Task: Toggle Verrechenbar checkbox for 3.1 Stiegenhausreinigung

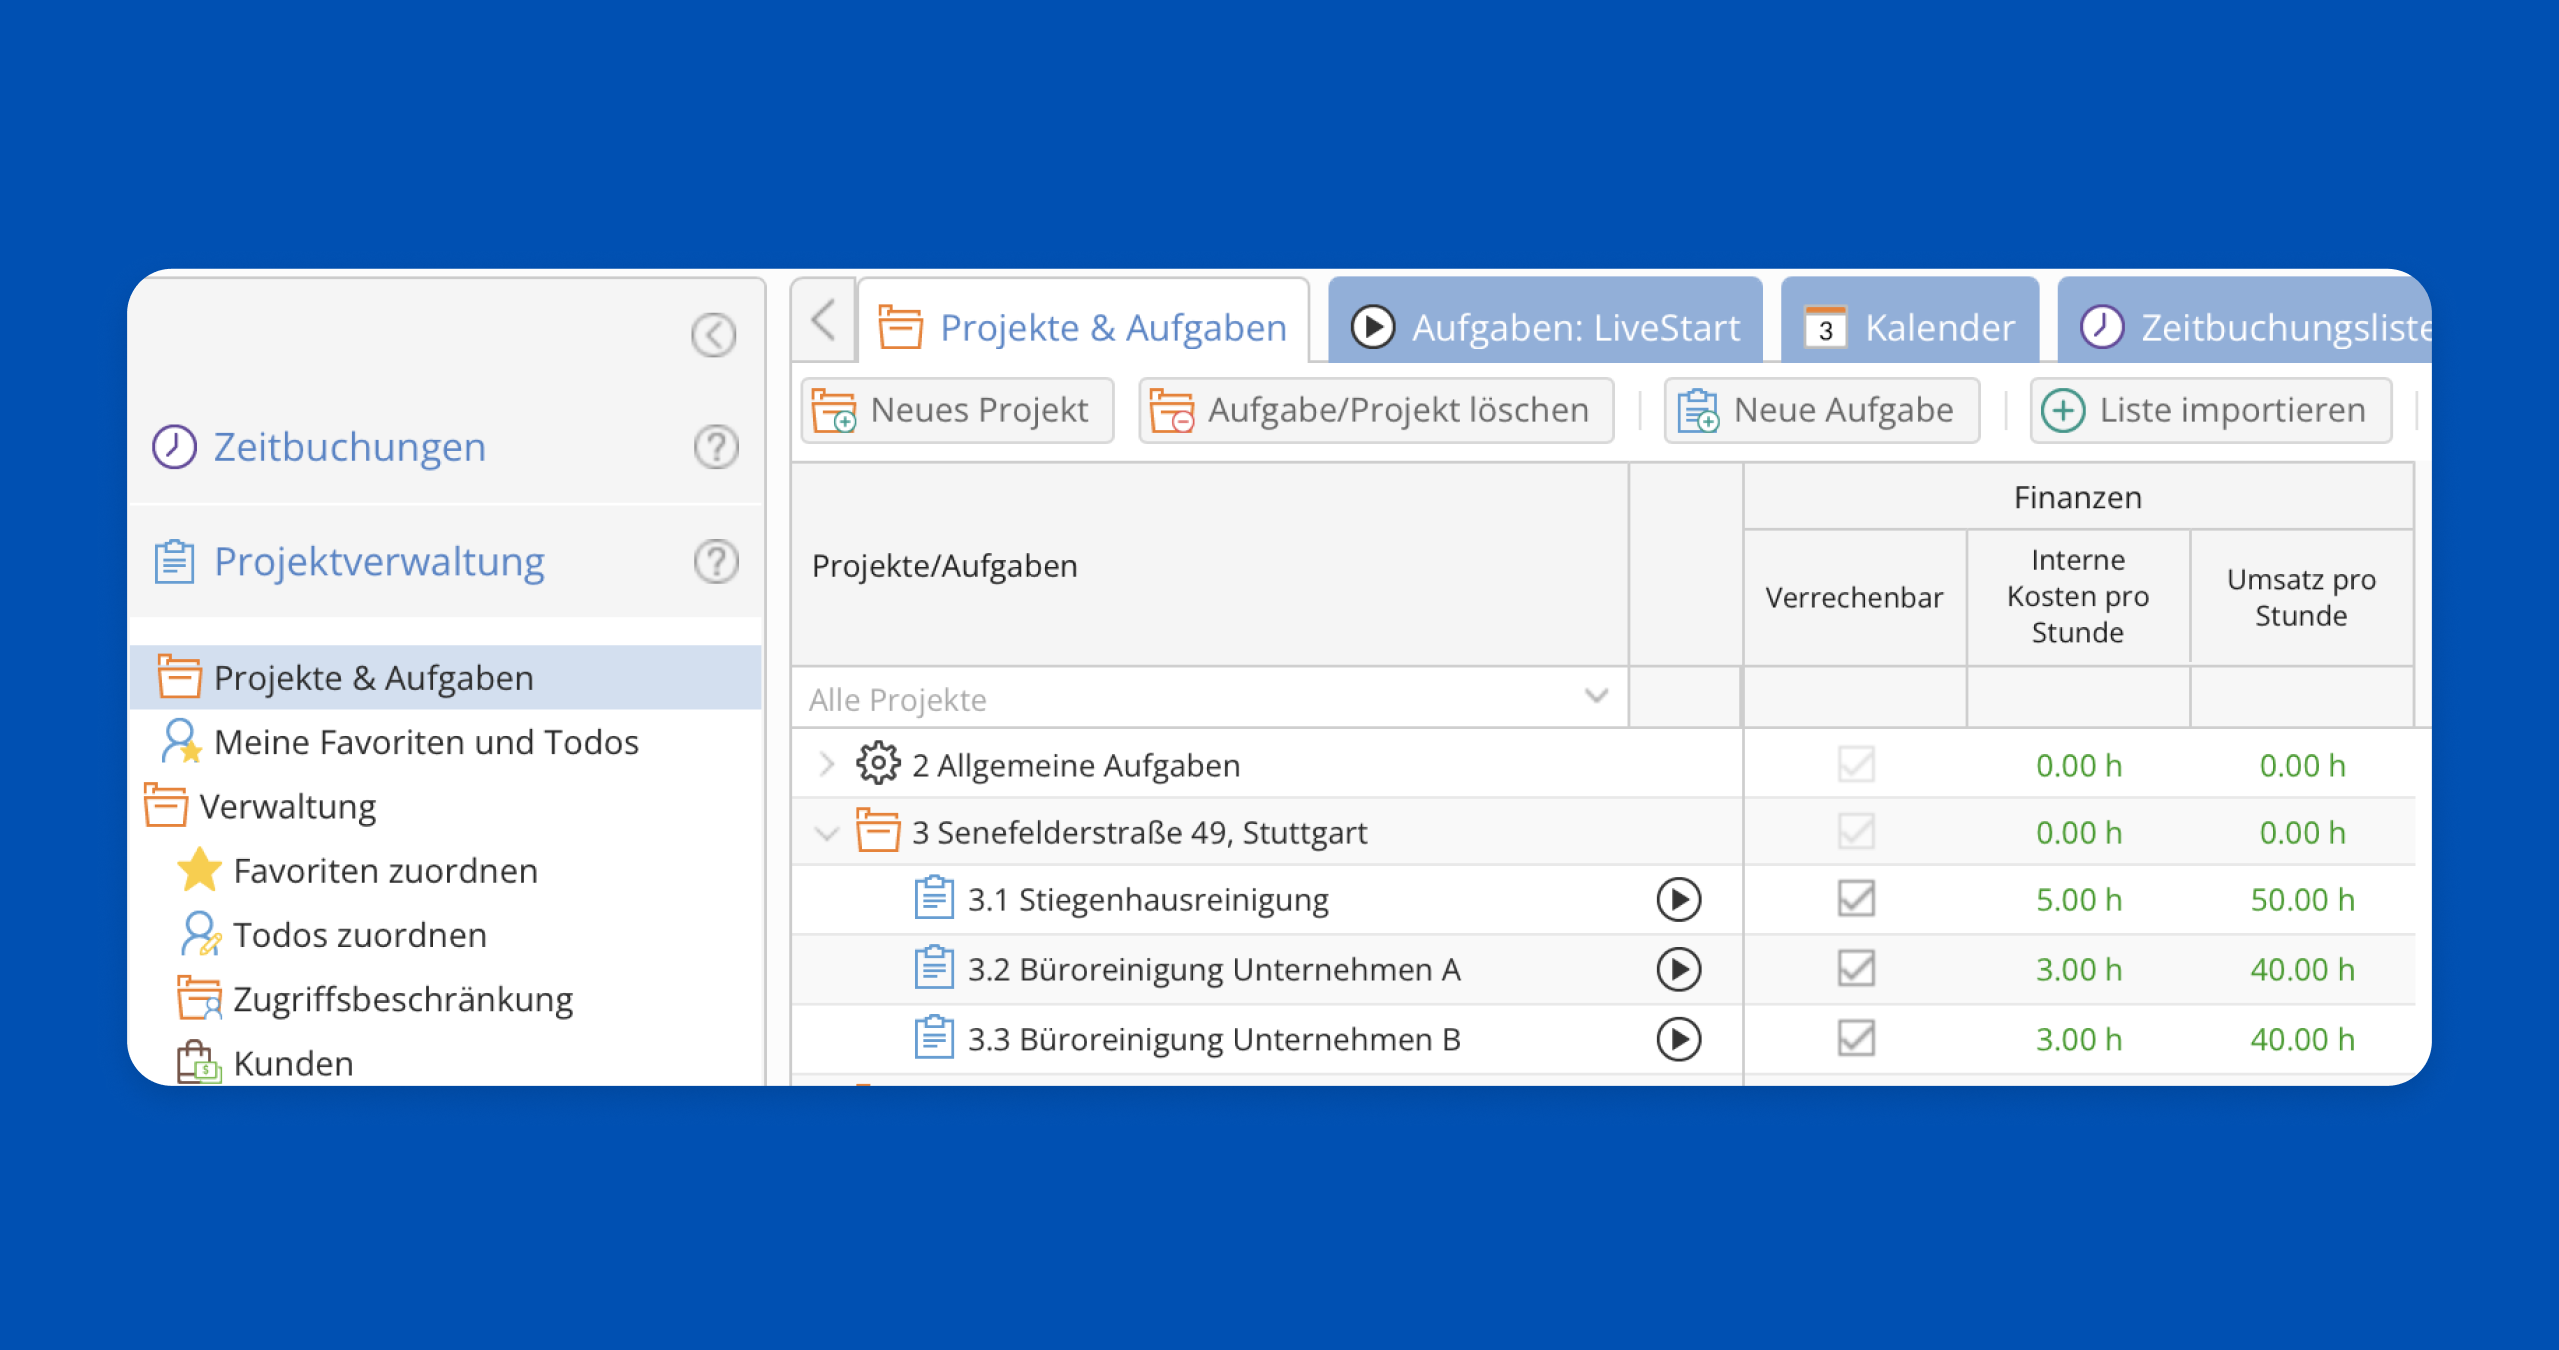Action: (x=1855, y=899)
